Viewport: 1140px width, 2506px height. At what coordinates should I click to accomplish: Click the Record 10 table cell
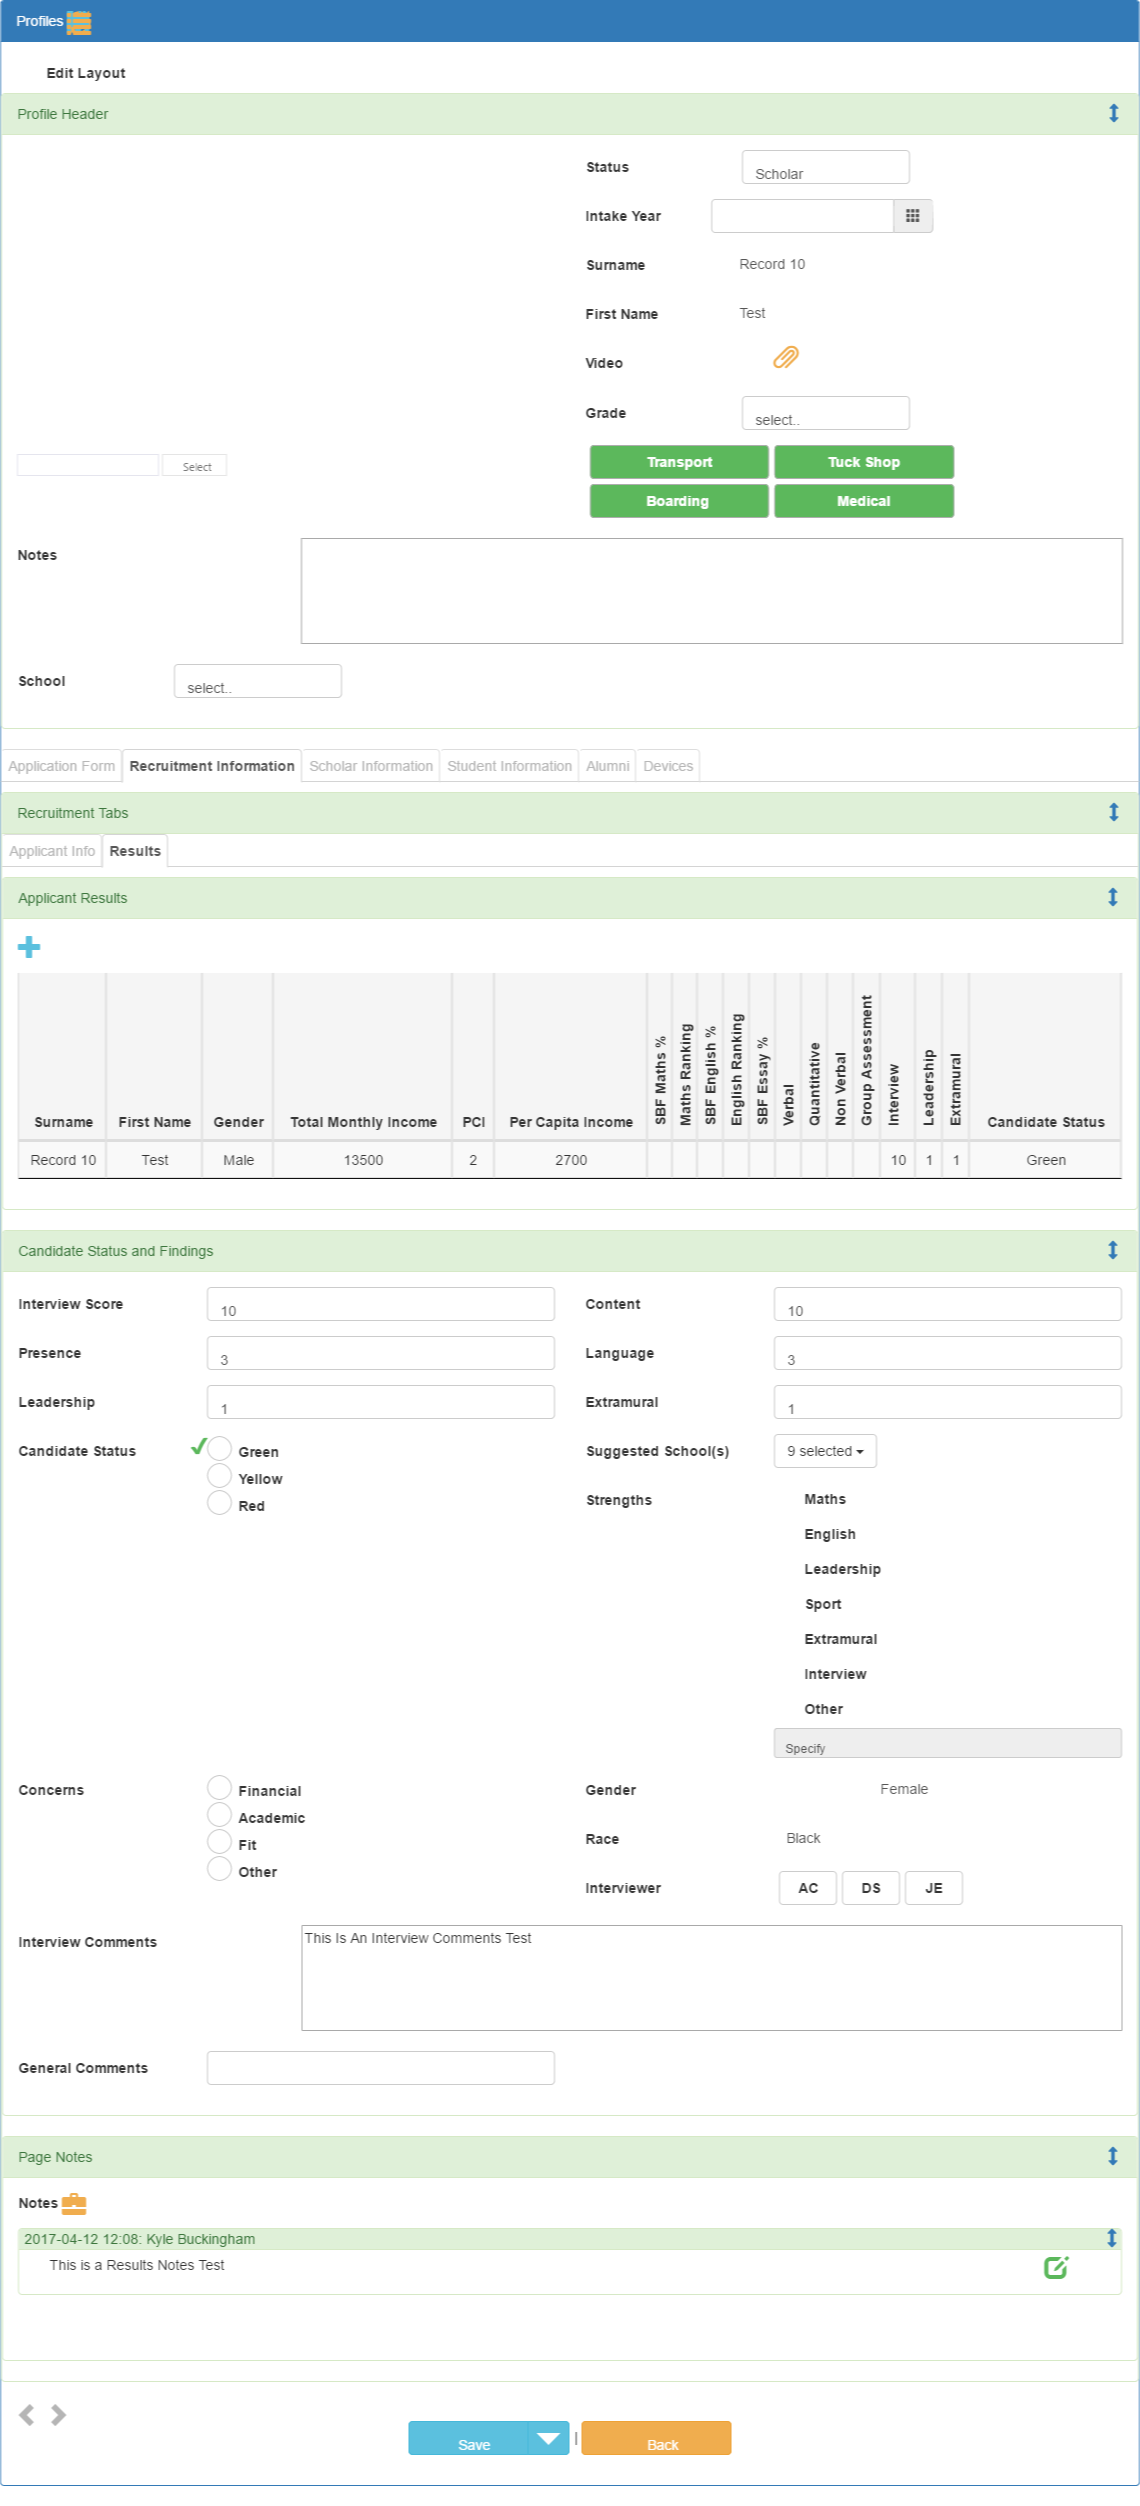pos(63,1161)
